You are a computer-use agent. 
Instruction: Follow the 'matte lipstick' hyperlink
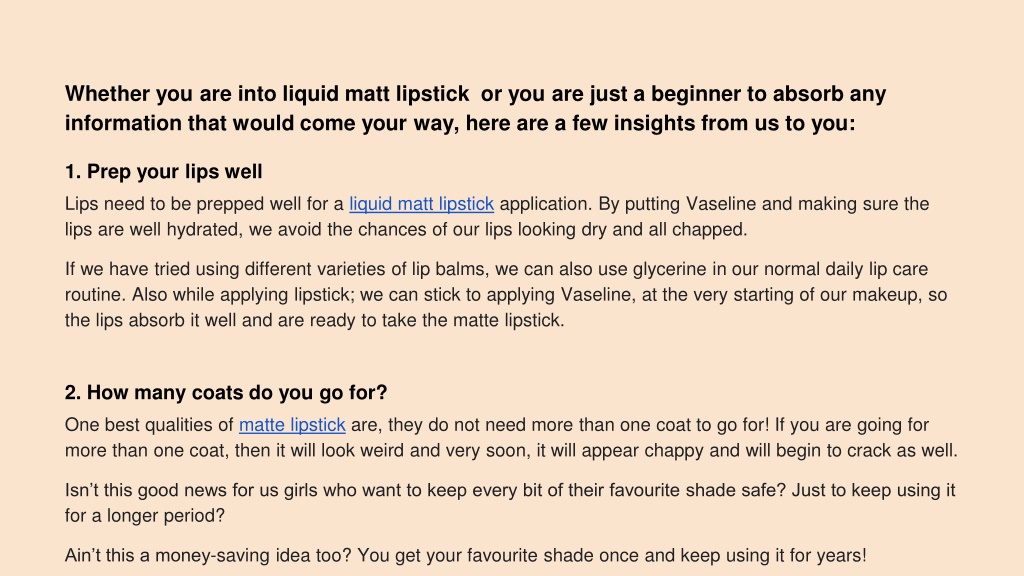coord(292,425)
